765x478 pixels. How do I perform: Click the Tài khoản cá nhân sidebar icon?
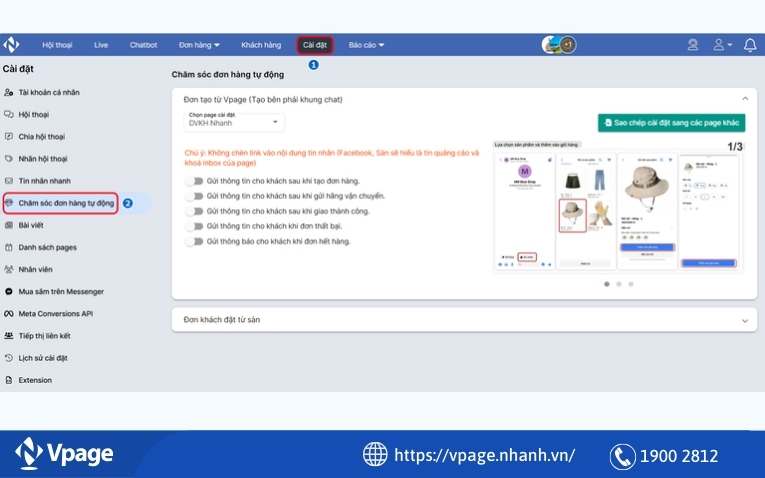(x=9, y=92)
